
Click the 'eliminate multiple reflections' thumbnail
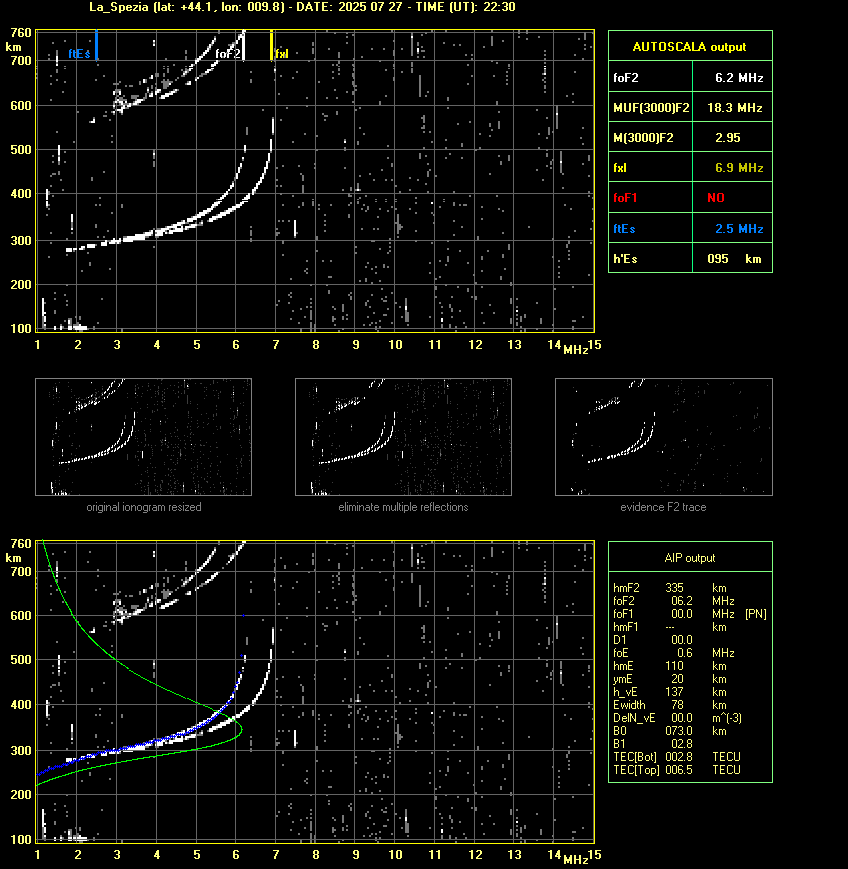pos(403,437)
